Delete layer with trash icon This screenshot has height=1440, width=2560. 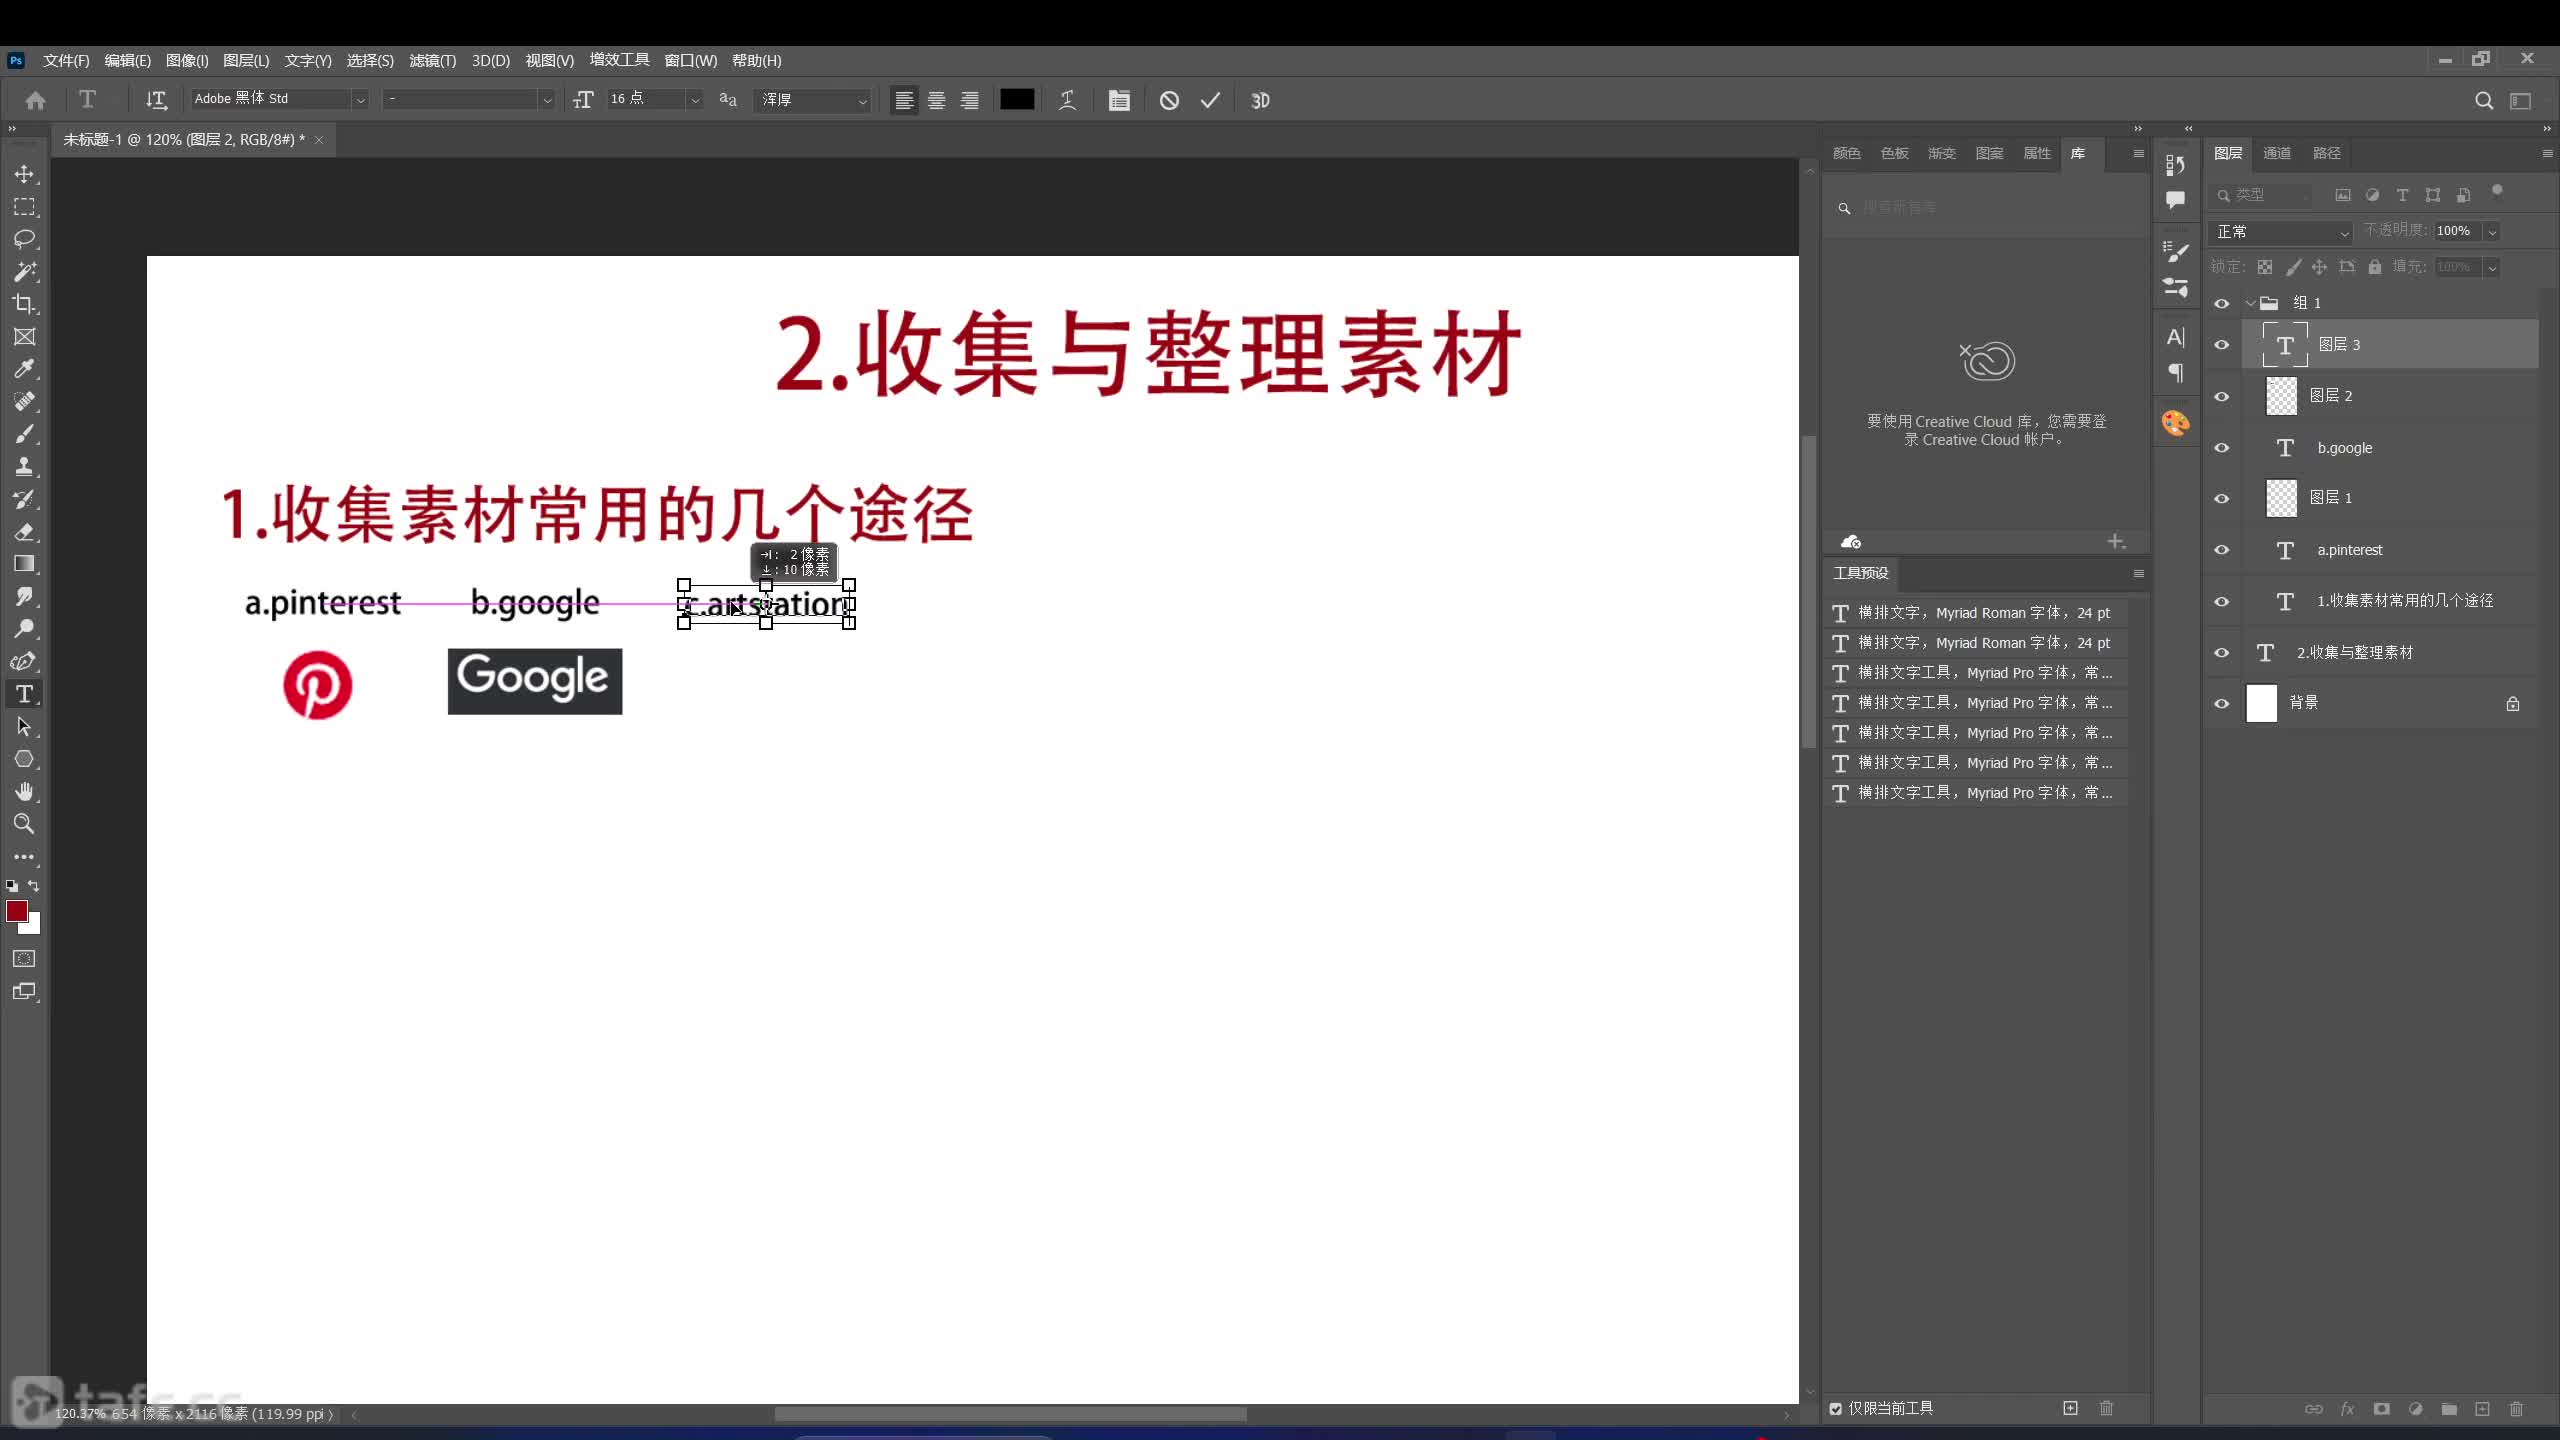pyautogui.click(x=2516, y=1409)
